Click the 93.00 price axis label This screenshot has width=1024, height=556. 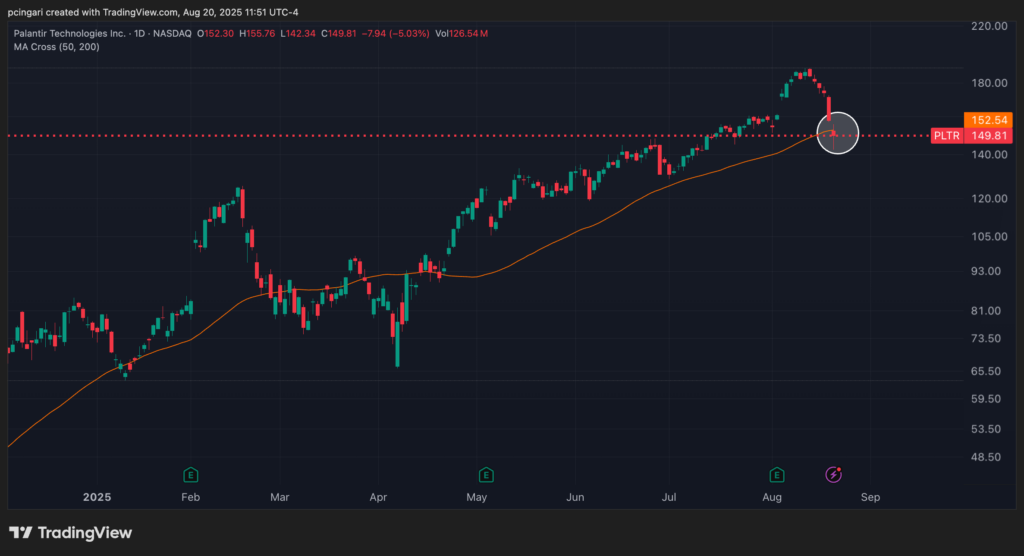click(986, 271)
